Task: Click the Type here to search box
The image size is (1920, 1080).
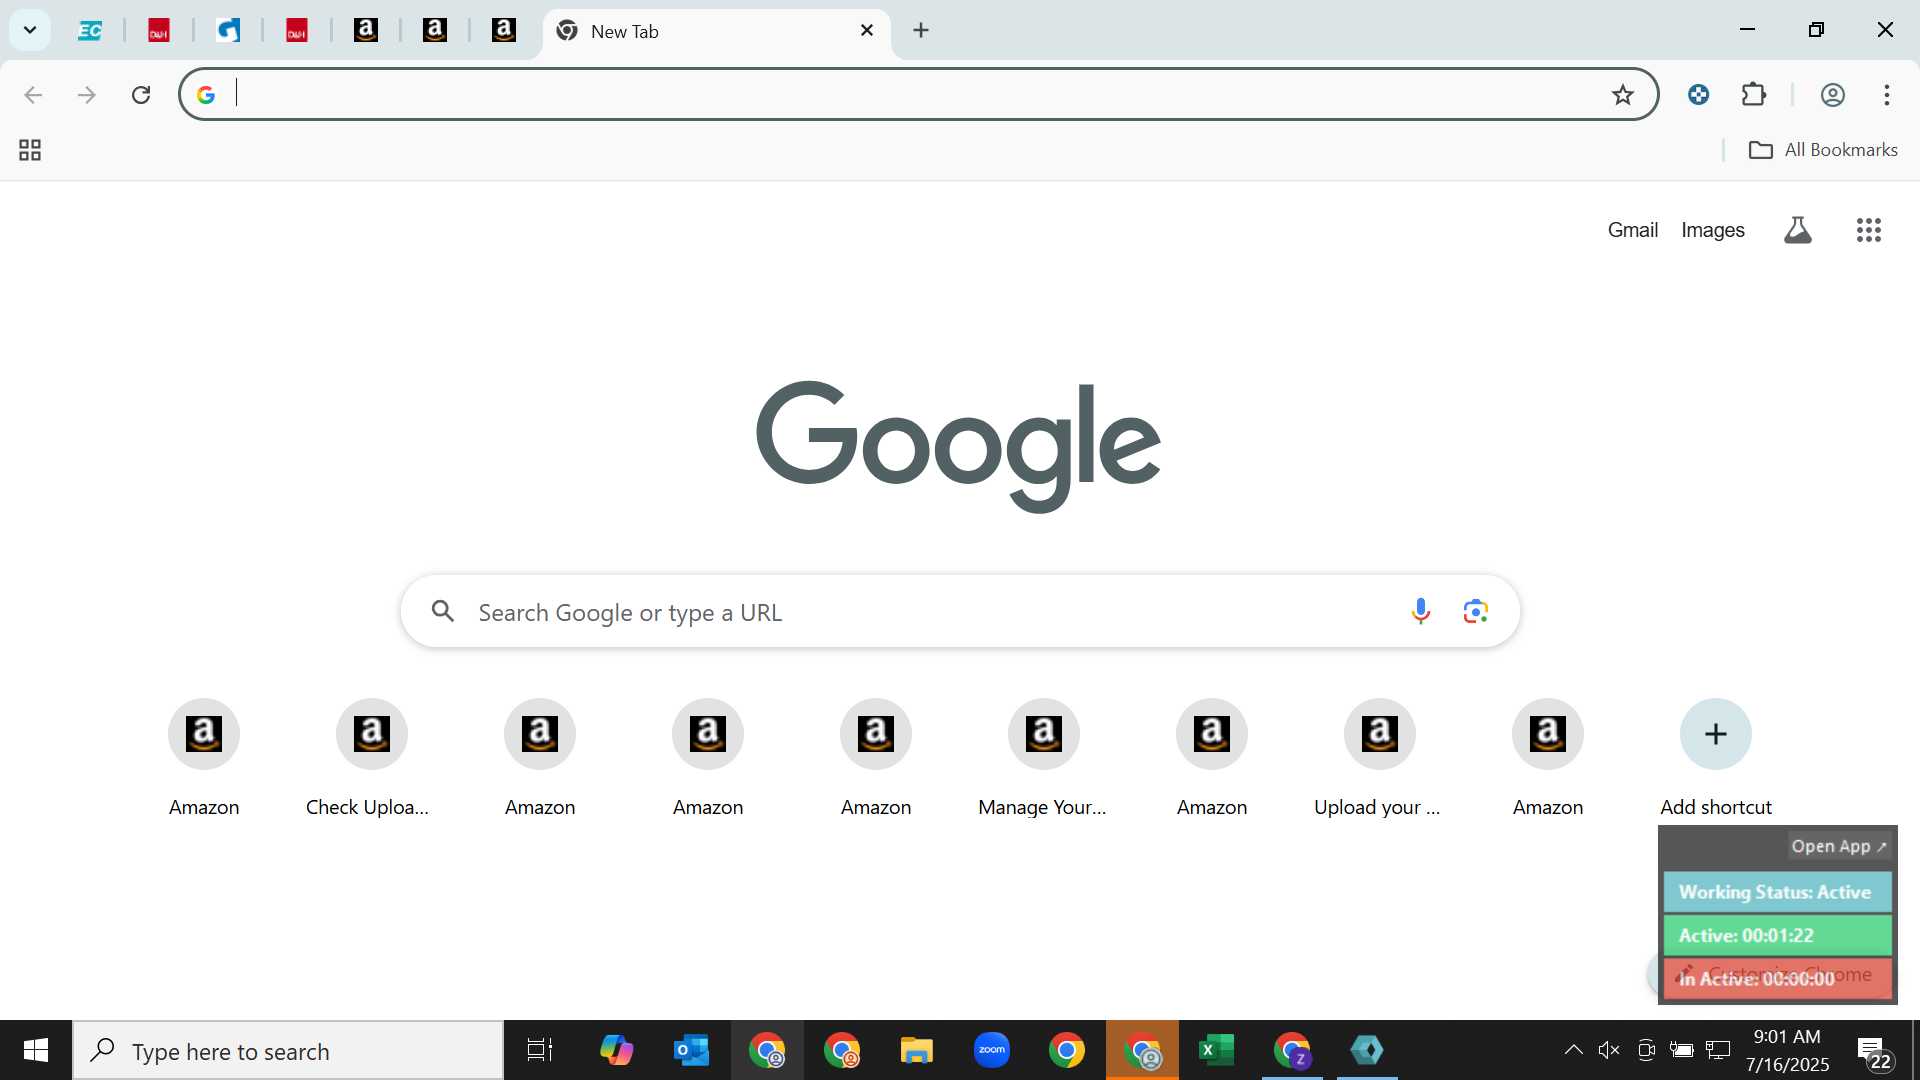Action: pos(288,1051)
